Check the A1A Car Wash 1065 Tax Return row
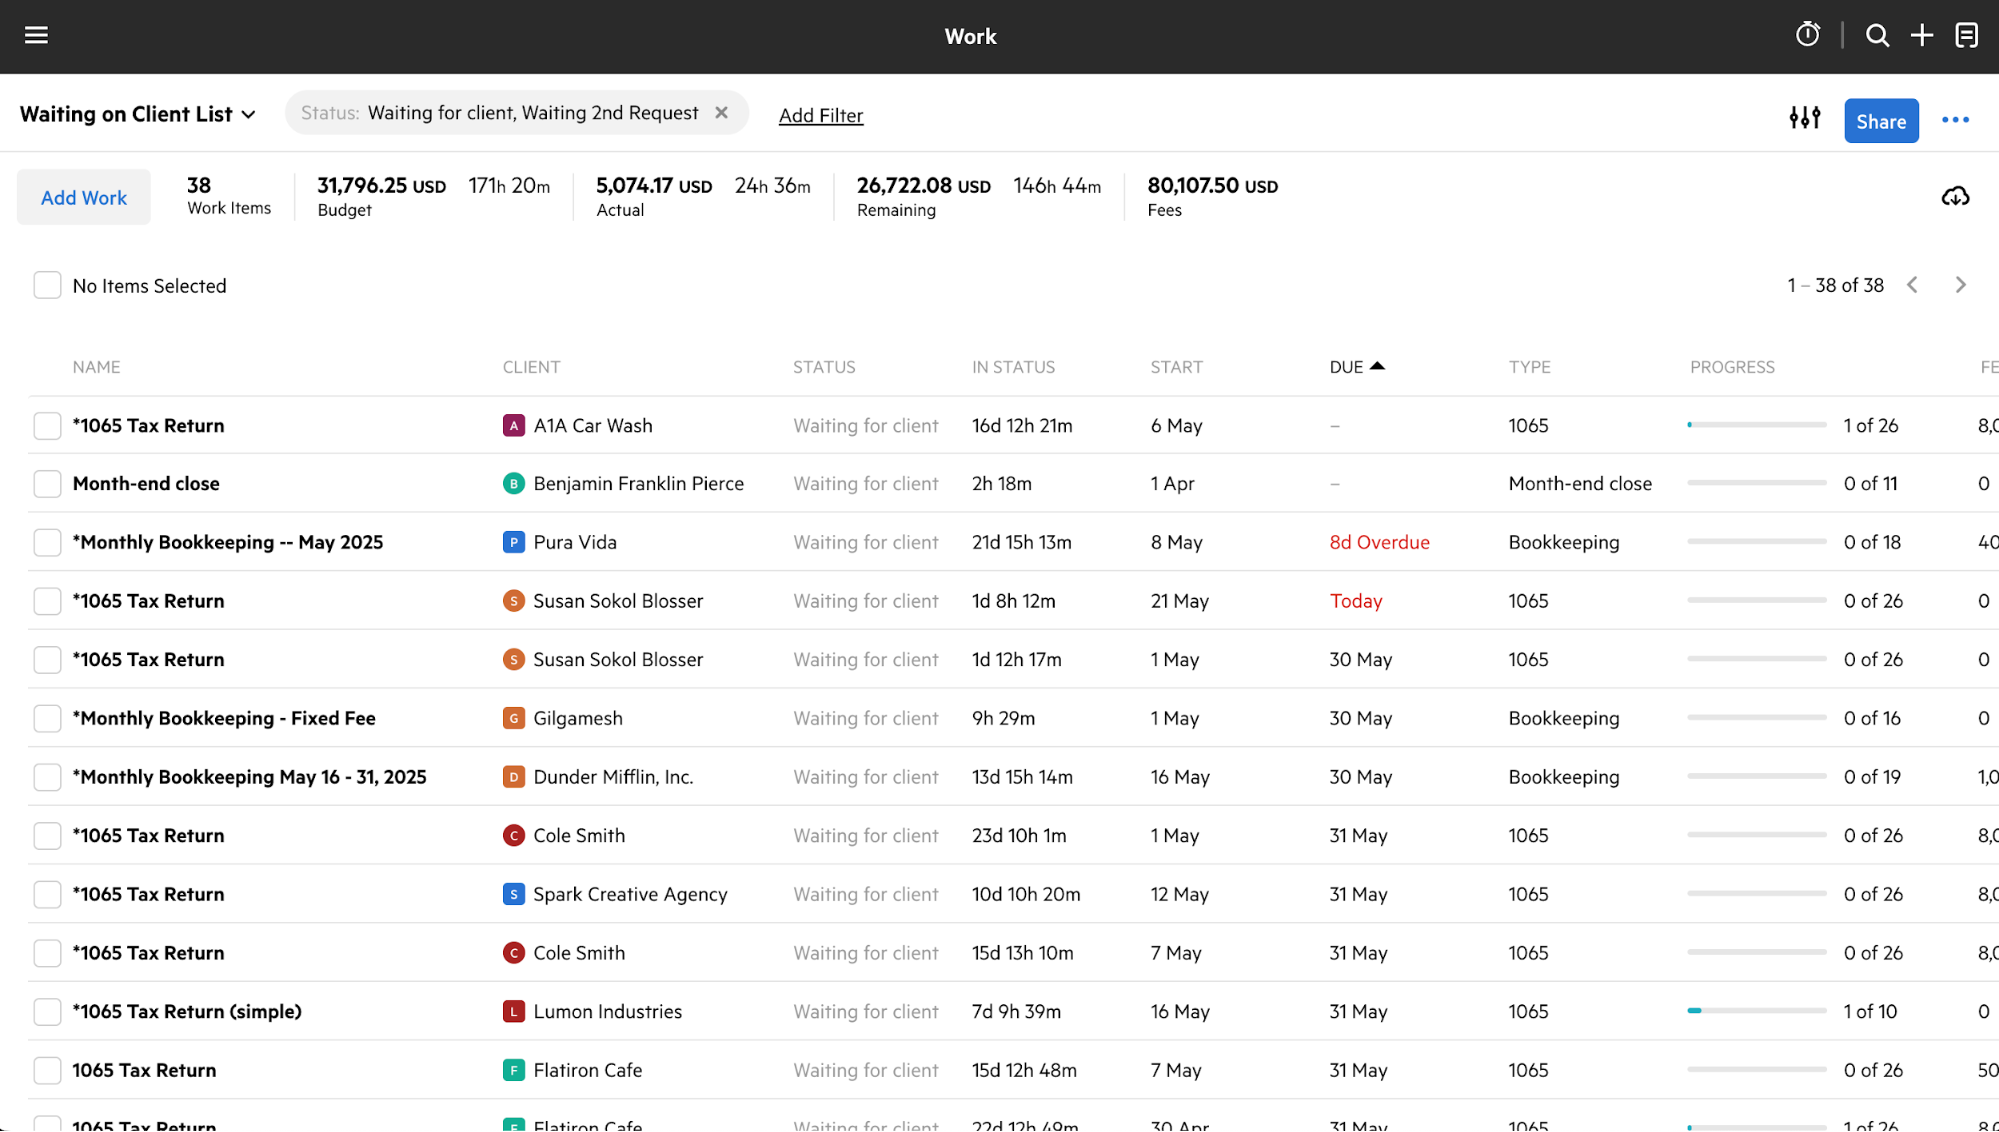 coord(47,425)
